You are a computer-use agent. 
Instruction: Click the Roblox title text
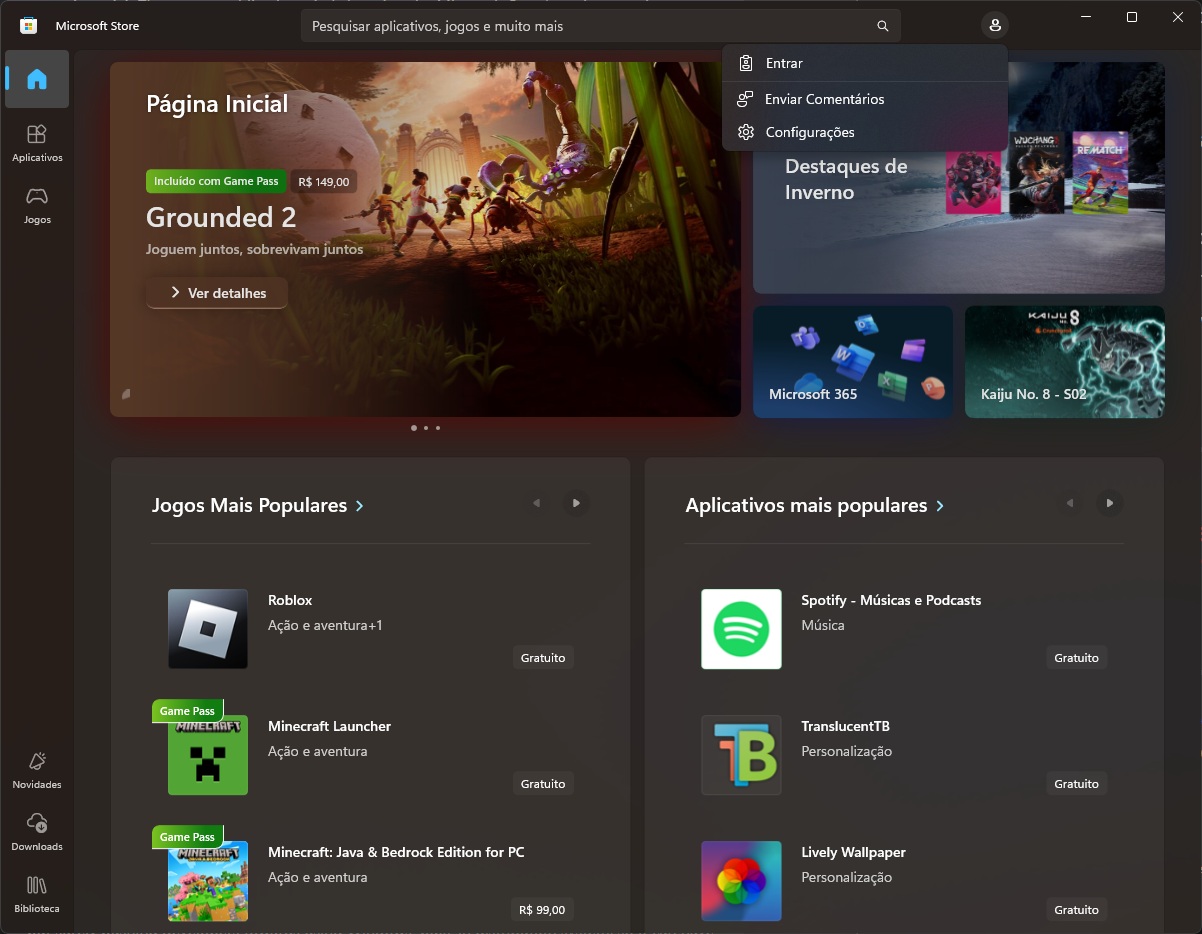[290, 600]
